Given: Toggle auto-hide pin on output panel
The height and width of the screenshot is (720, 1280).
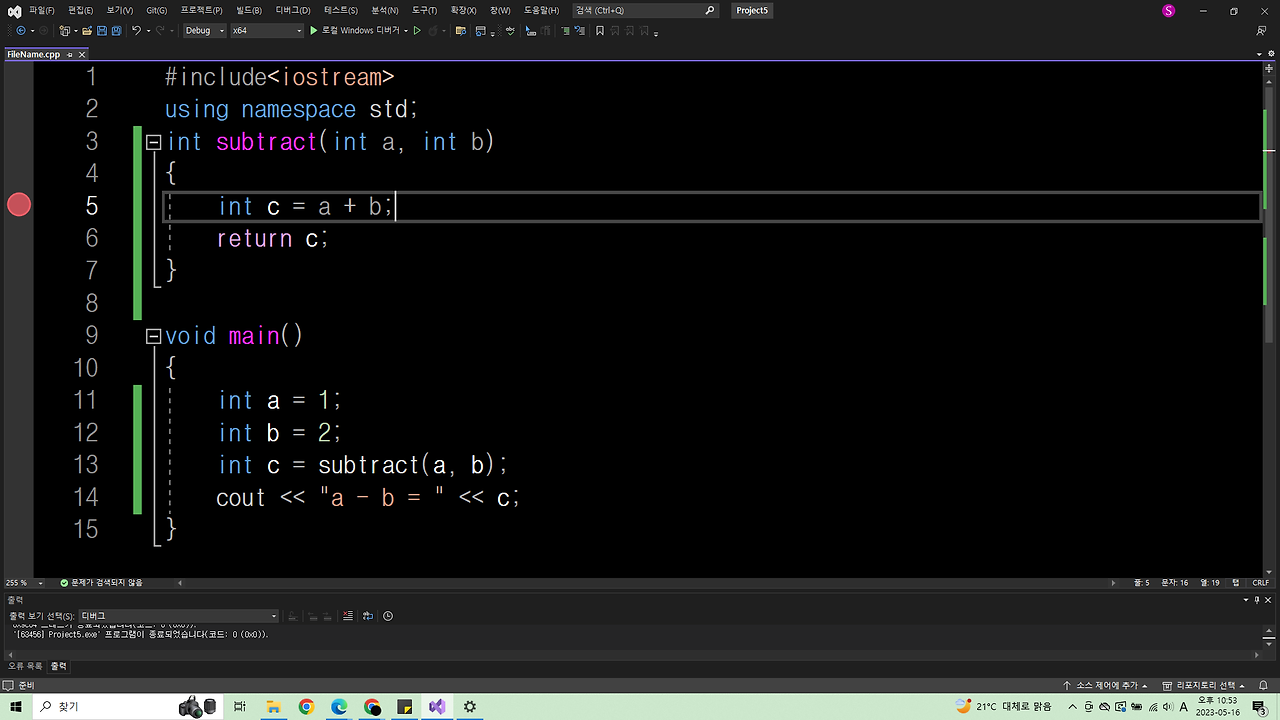Looking at the screenshot, I should click(x=1258, y=600).
